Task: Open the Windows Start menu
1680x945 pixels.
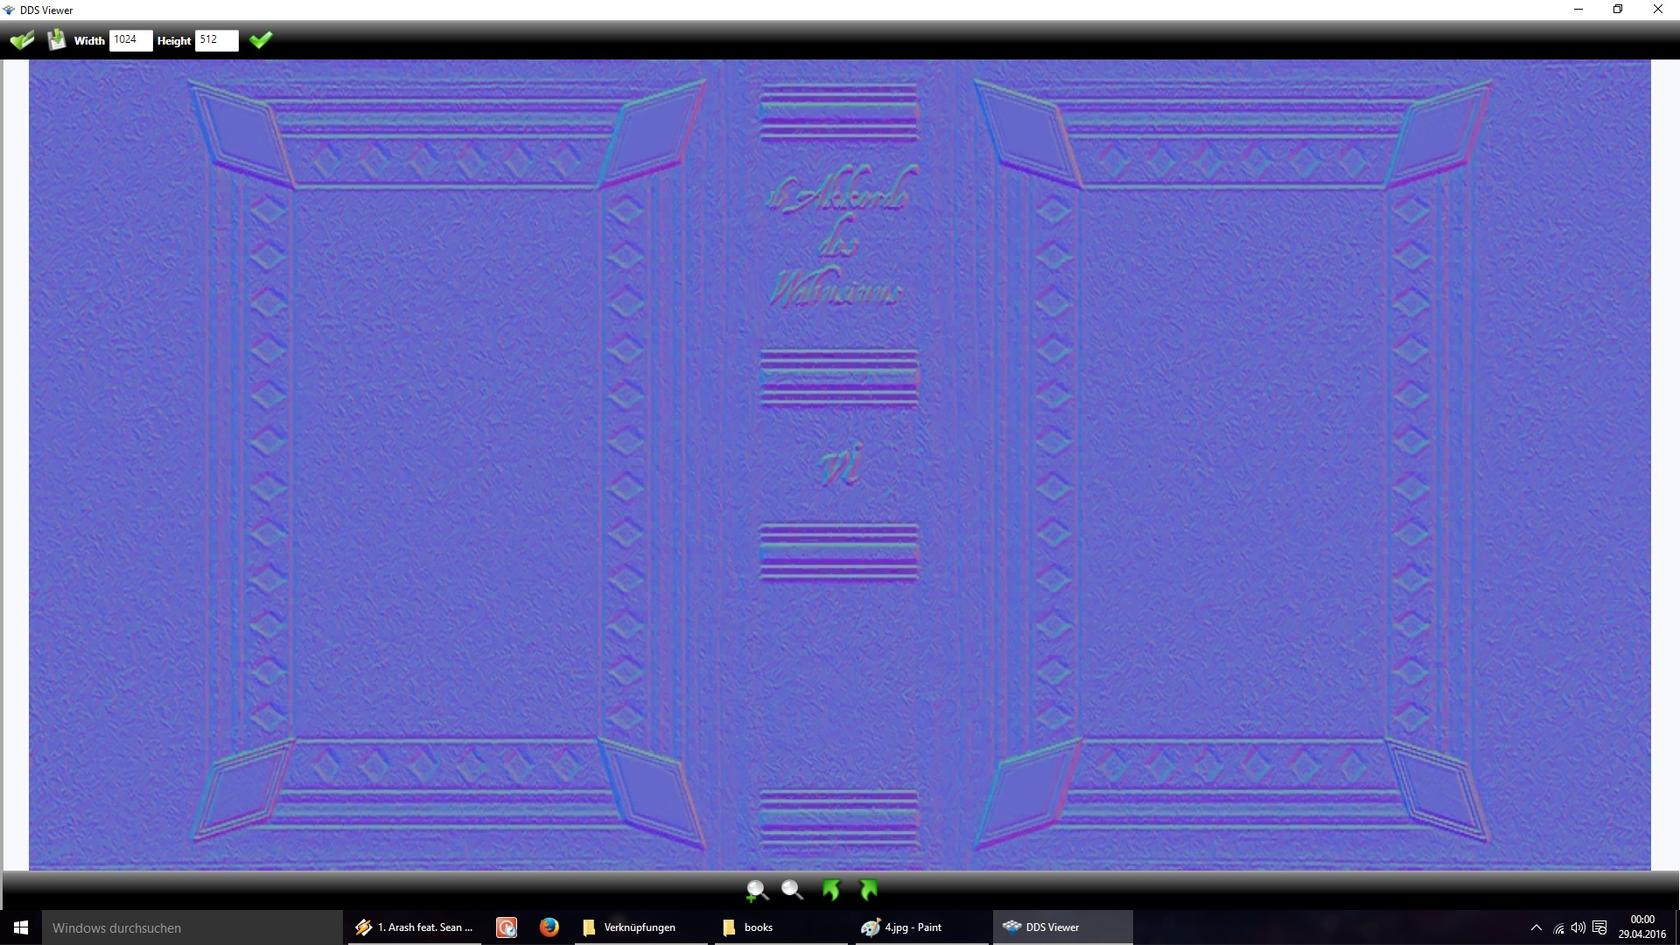Action: (x=20, y=928)
